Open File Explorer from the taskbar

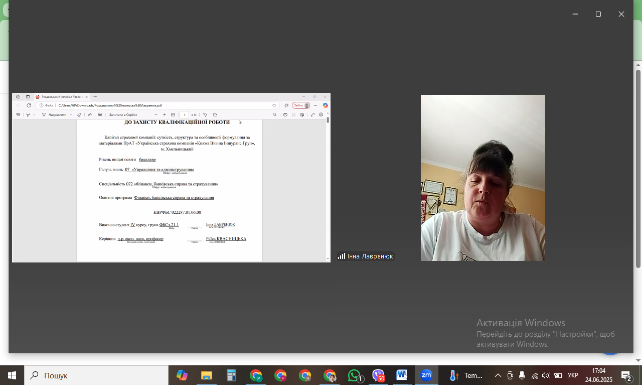(x=206, y=375)
